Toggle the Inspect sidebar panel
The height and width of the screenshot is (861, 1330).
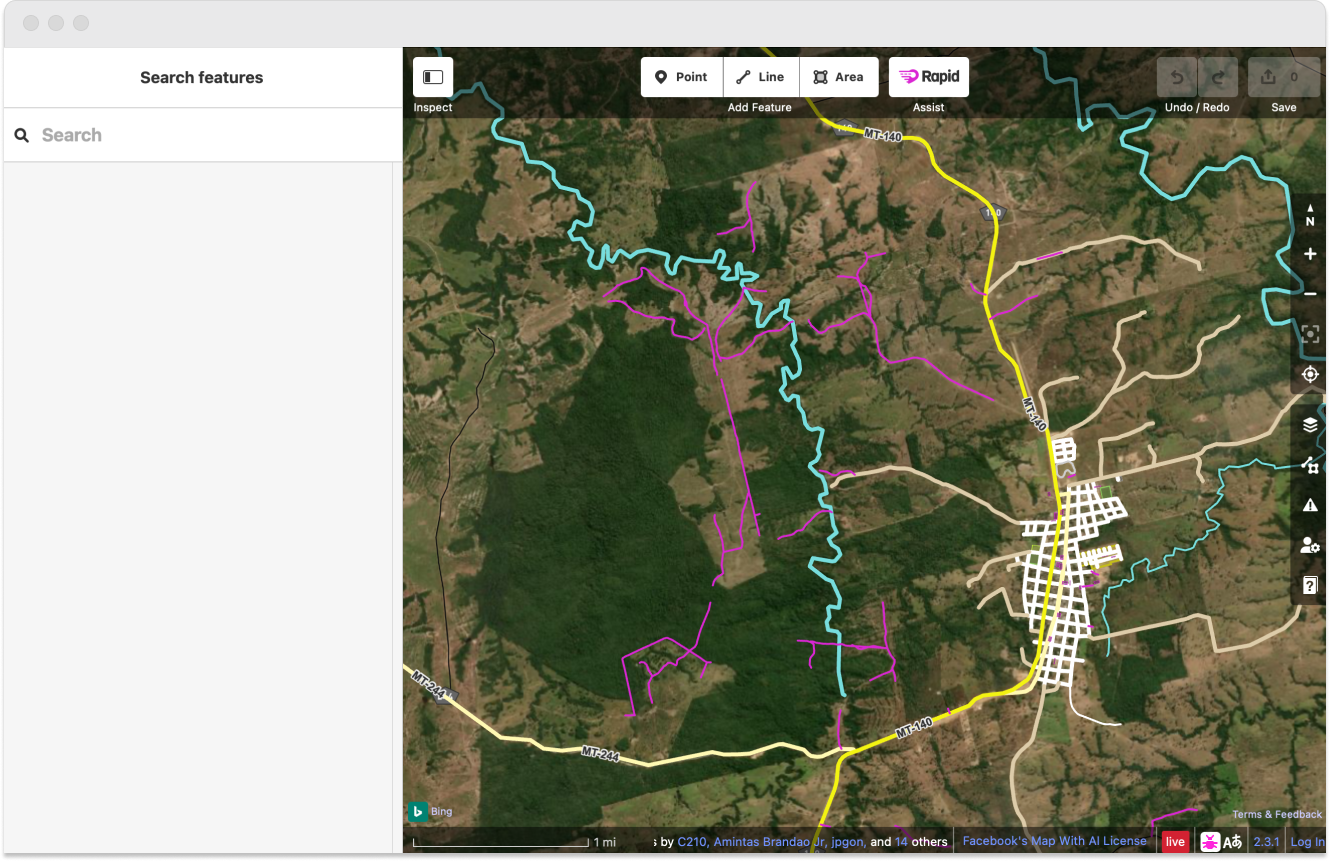click(x=433, y=77)
